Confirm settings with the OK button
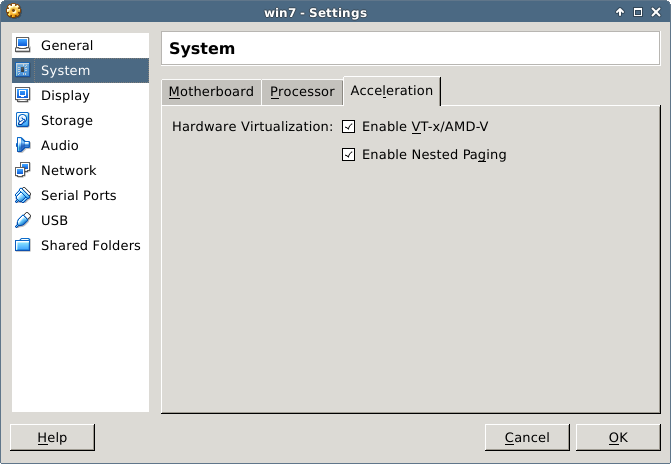This screenshot has width=671, height=464. tap(618, 437)
